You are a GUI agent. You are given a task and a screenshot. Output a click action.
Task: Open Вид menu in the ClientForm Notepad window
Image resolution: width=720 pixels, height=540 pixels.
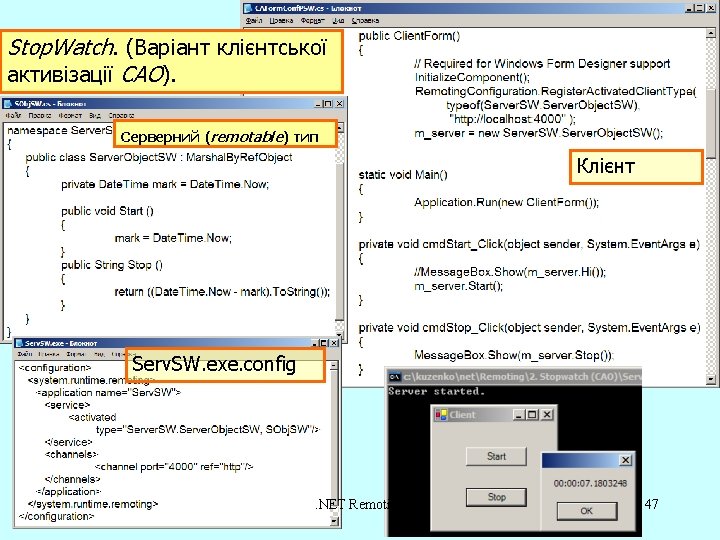[x=338, y=21]
